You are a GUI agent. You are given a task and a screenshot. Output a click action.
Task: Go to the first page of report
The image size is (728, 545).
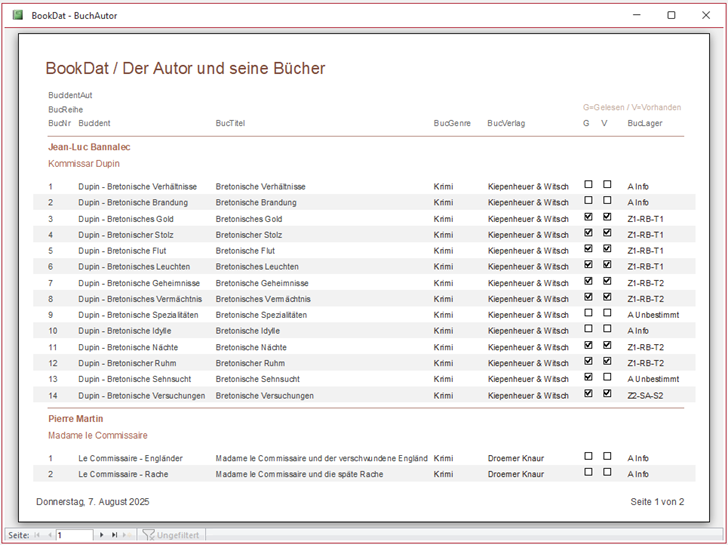[37, 535]
